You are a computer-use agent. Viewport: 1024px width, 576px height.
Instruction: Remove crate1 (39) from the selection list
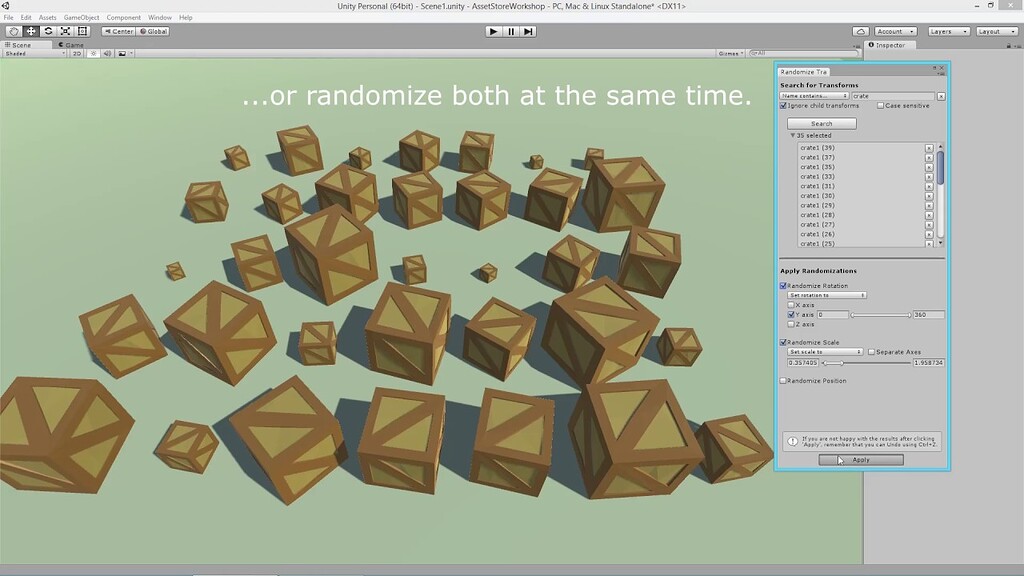coord(930,148)
